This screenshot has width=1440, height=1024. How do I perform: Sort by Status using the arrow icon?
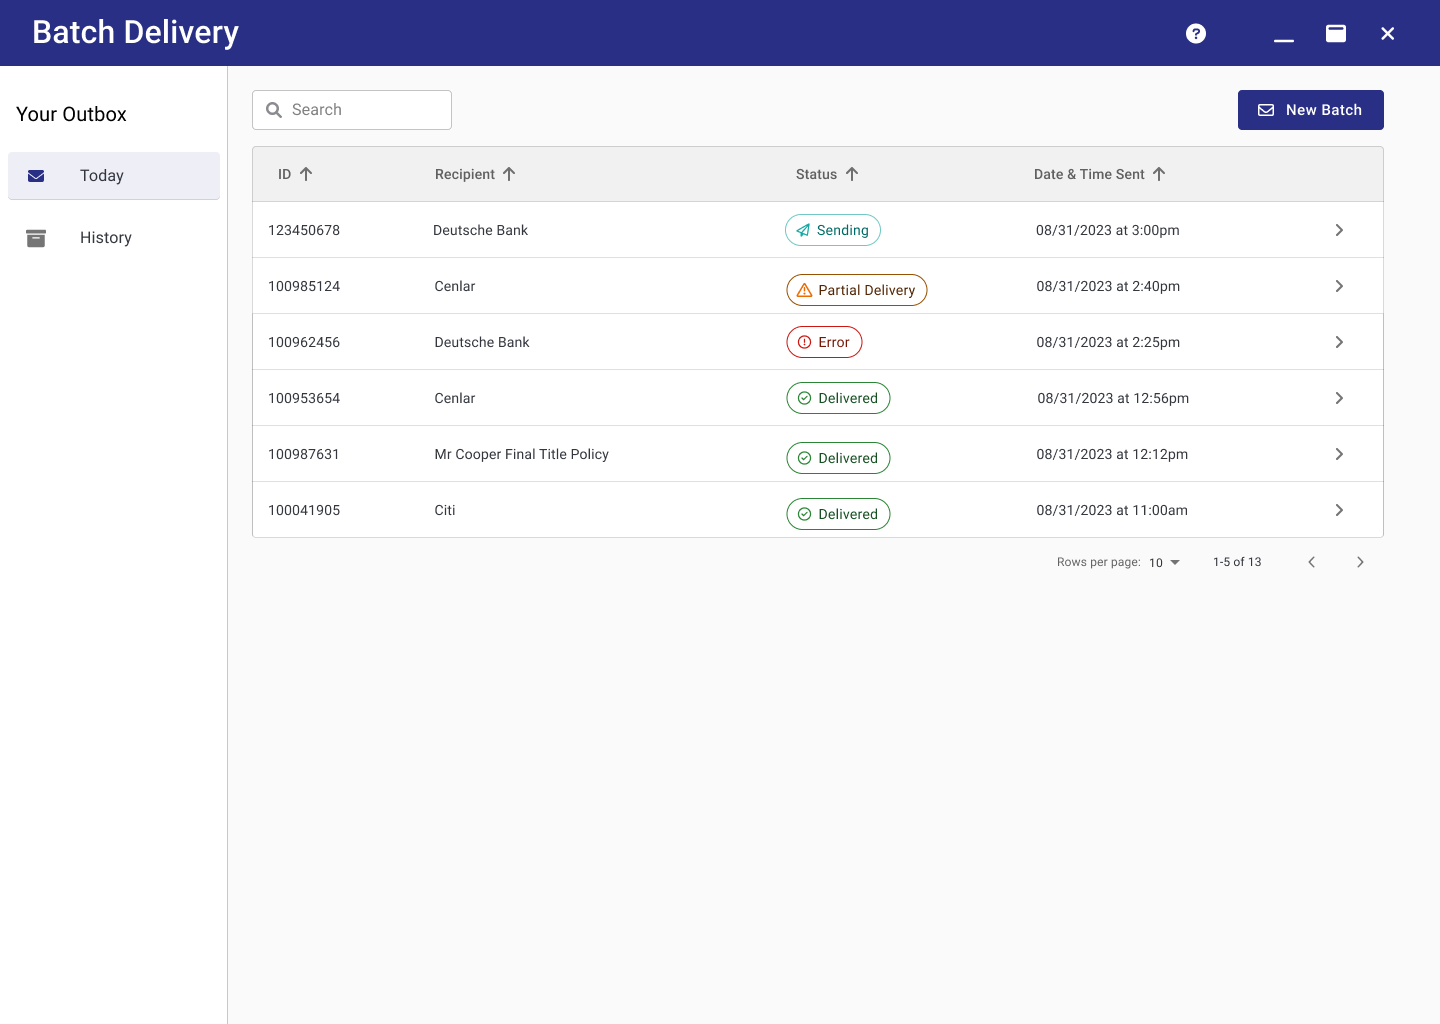[852, 174]
